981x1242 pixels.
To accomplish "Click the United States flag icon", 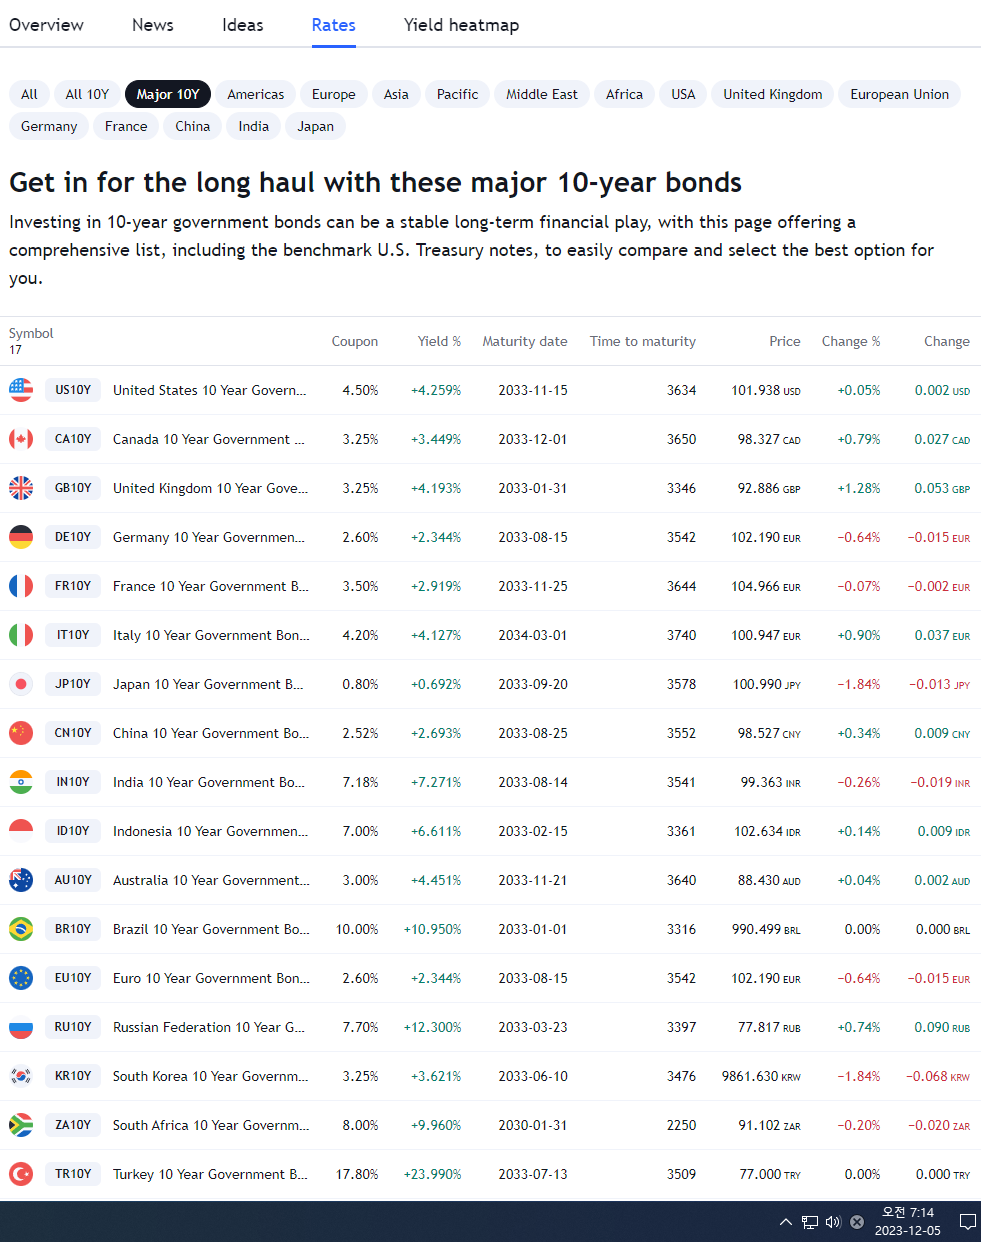I will 21,390.
